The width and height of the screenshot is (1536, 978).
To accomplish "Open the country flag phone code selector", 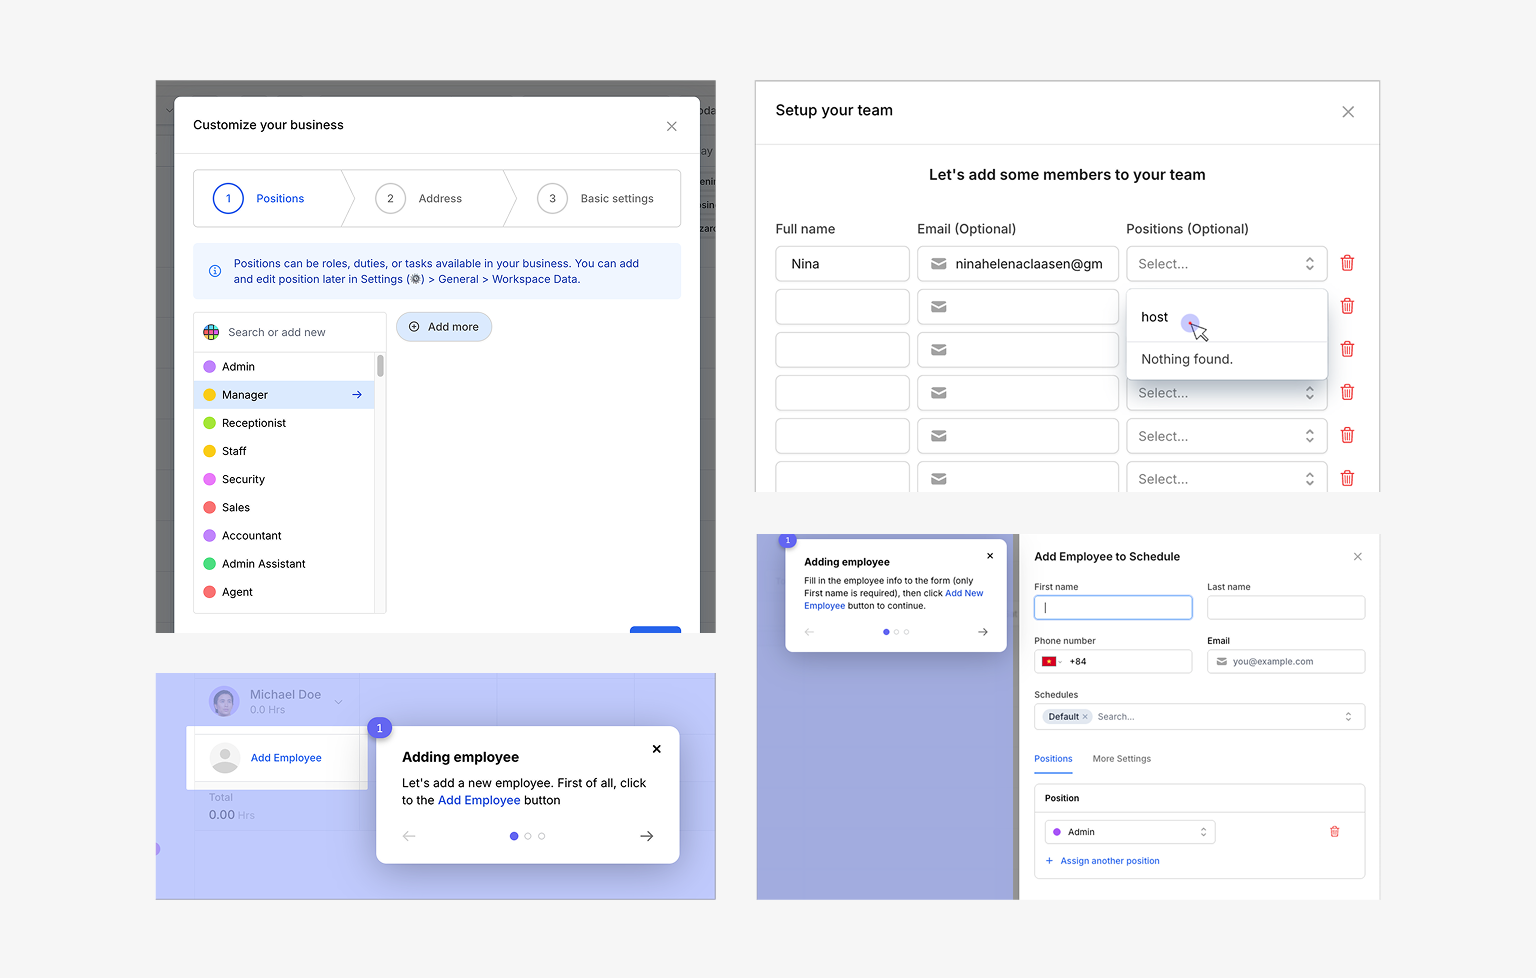I will click(1051, 661).
